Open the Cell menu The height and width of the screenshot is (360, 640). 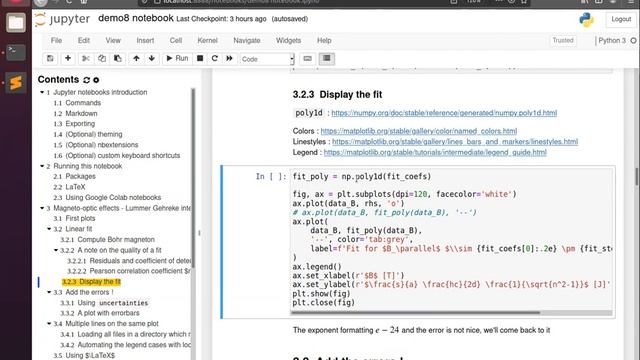[x=176, y=40]
